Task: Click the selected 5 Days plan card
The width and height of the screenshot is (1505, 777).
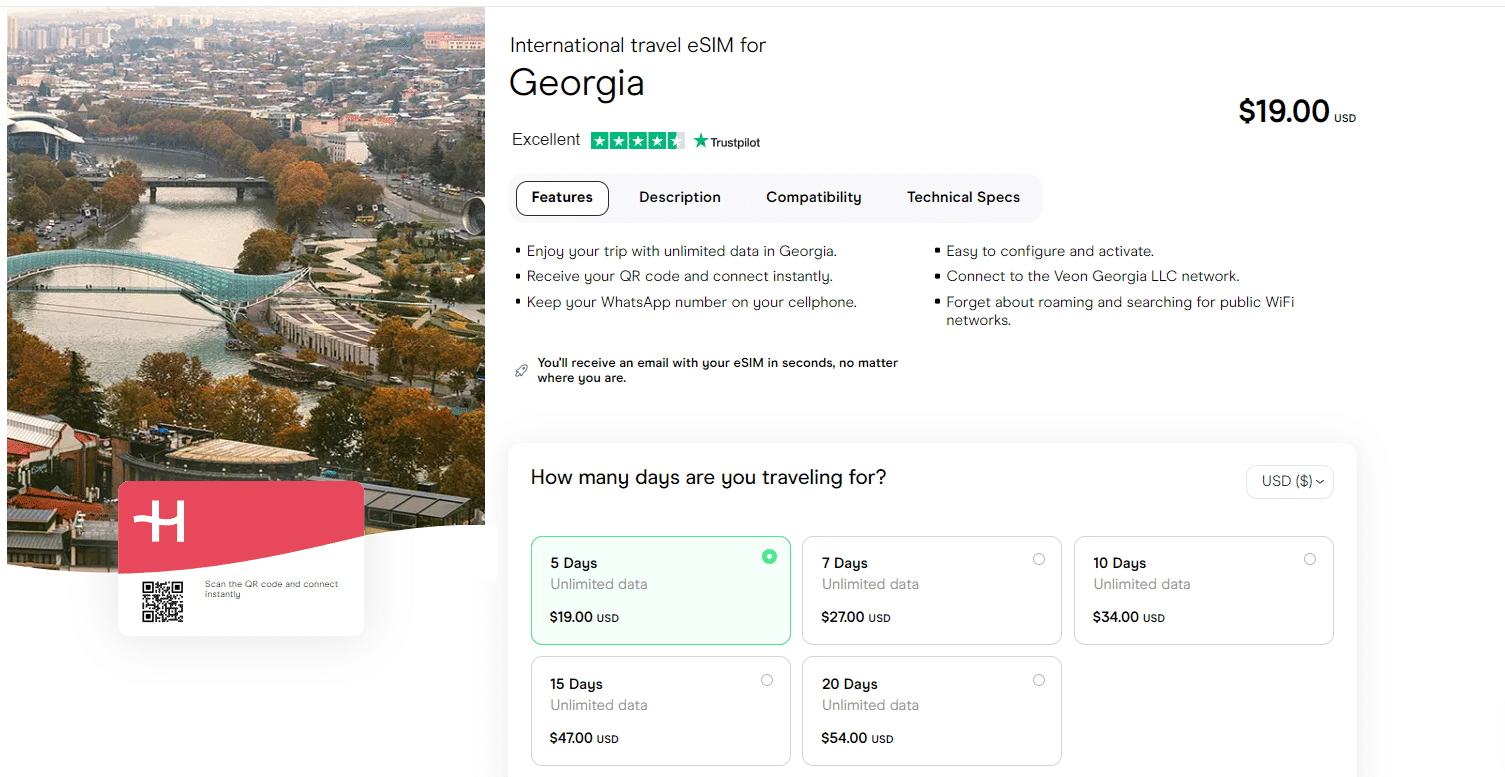Action: (x=661, y=590)
